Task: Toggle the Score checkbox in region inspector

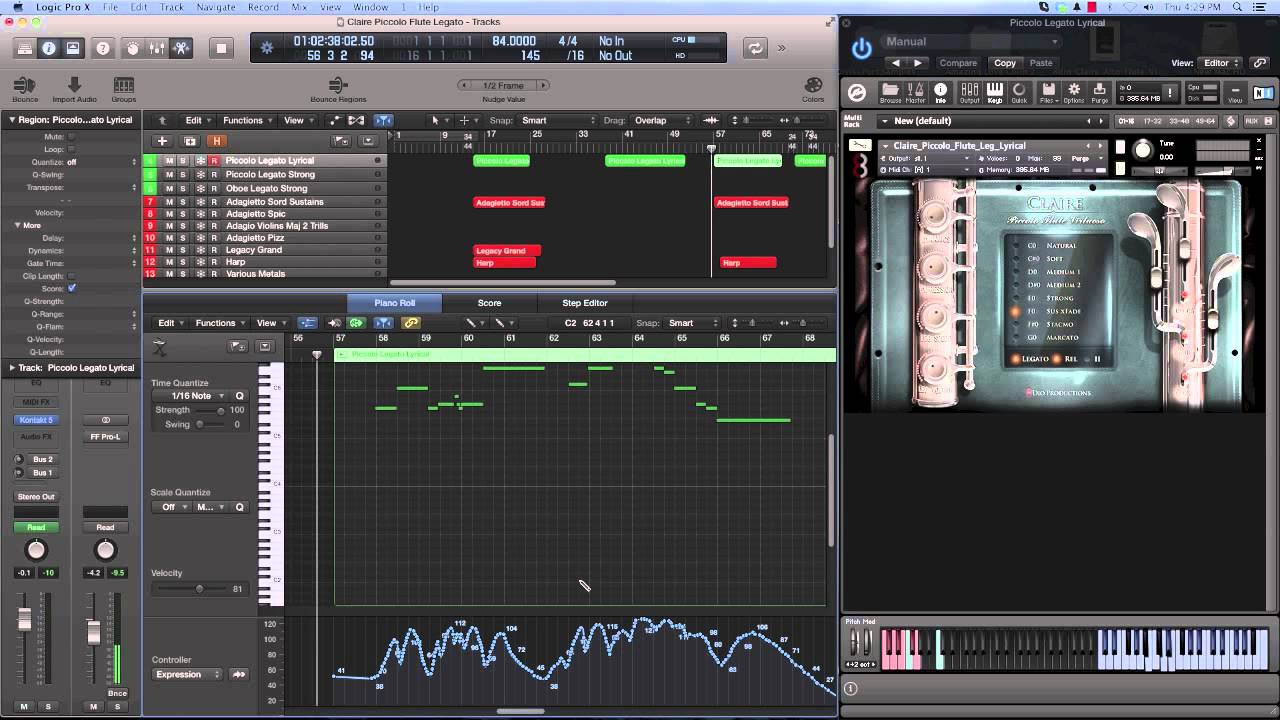Action: click(x=71, y=288)
